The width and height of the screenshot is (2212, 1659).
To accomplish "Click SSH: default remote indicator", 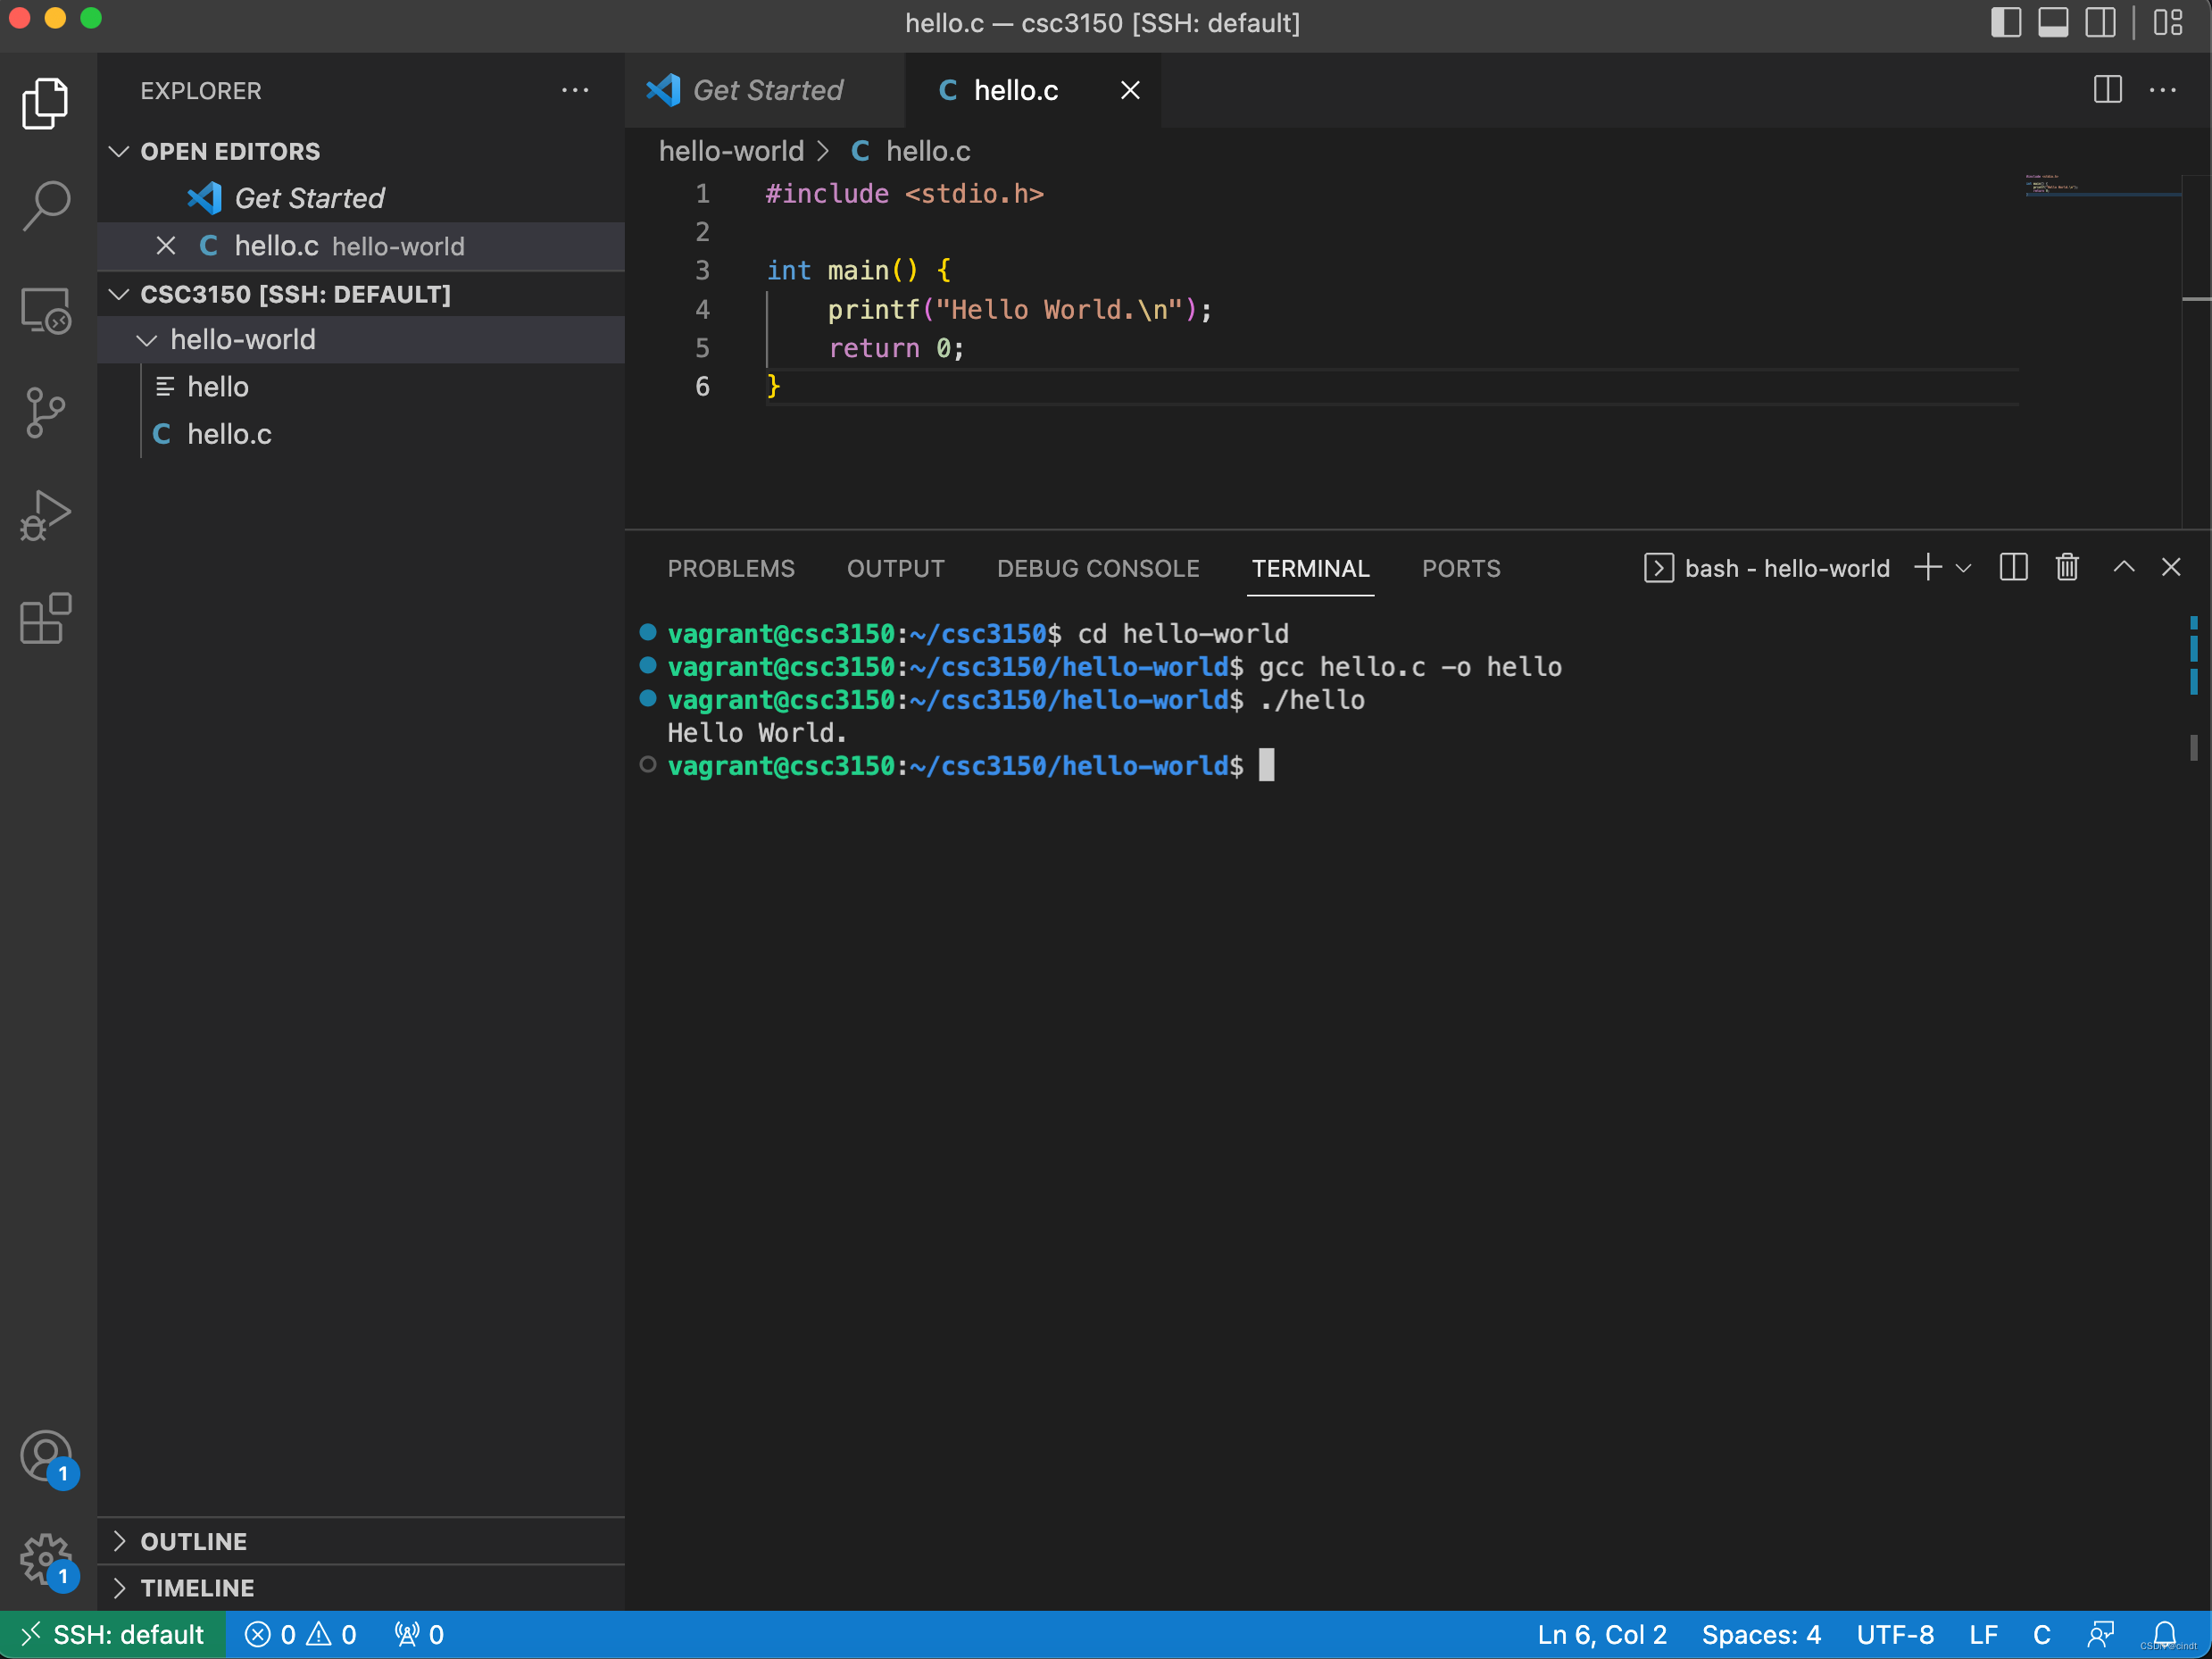I will [x=113, y=1634].
